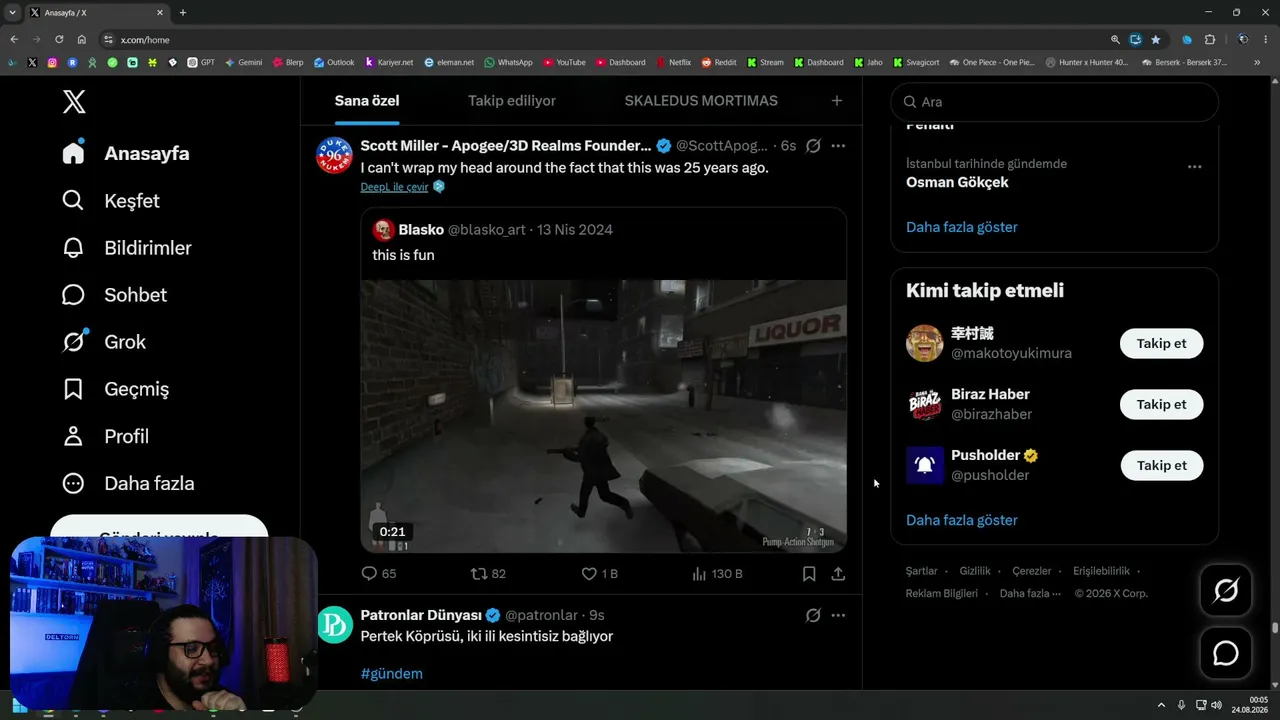Open Sohbet chat in the sidebar

point(114,294)
